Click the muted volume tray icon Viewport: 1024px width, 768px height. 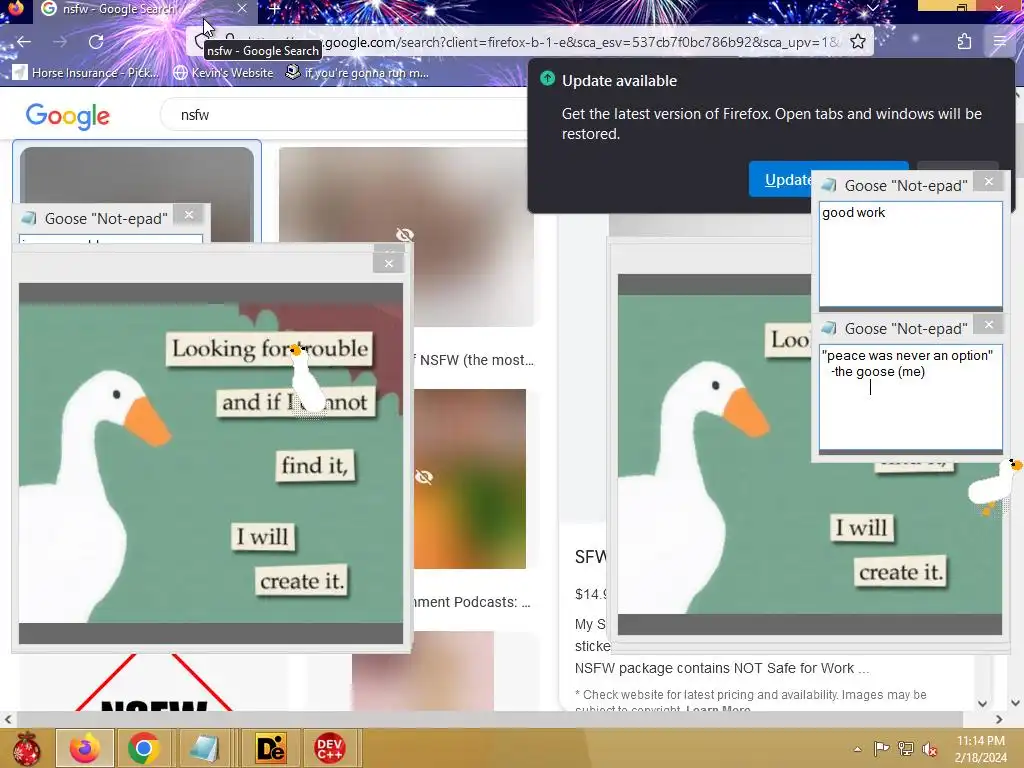pos(930,749)
